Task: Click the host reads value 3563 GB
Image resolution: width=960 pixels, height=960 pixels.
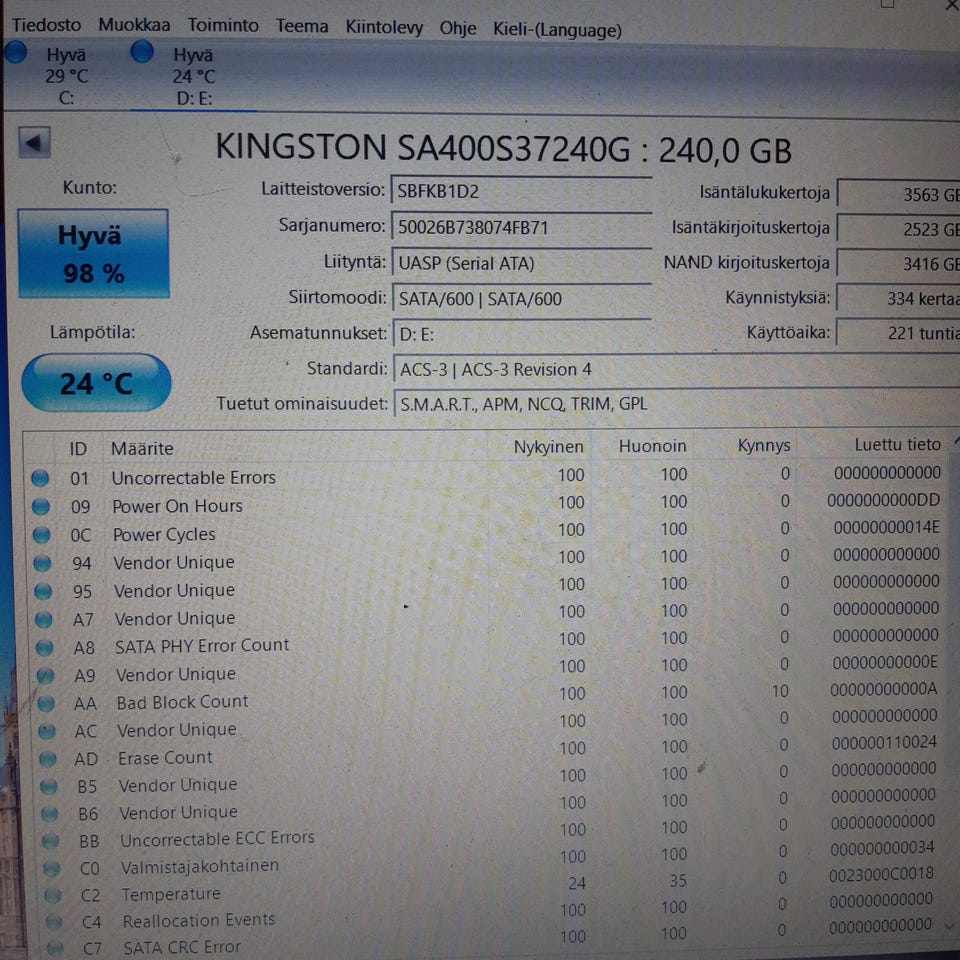Action: pyautogui.click(x=898, y=194)
